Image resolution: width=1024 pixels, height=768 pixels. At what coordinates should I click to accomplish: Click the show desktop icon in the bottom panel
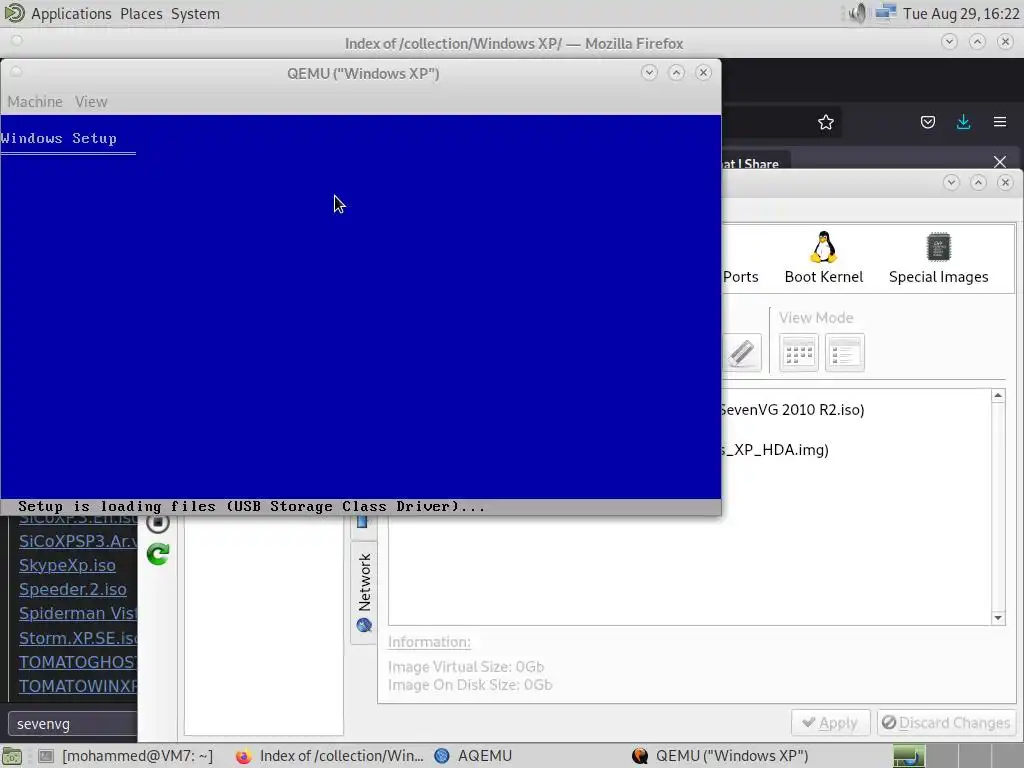[12, 756]
